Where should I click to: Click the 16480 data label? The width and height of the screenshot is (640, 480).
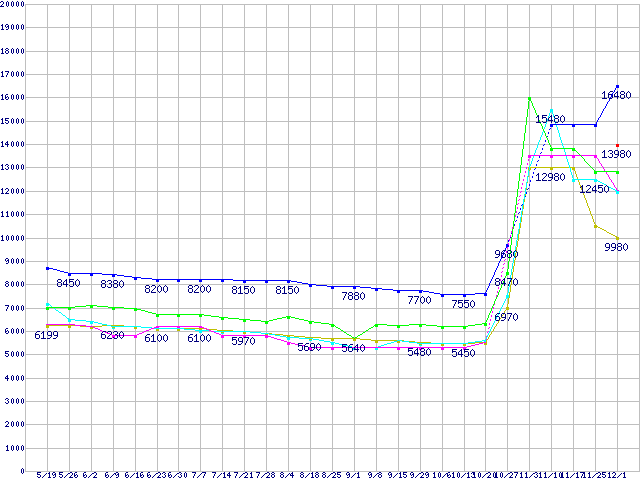[x=616, y=95]
